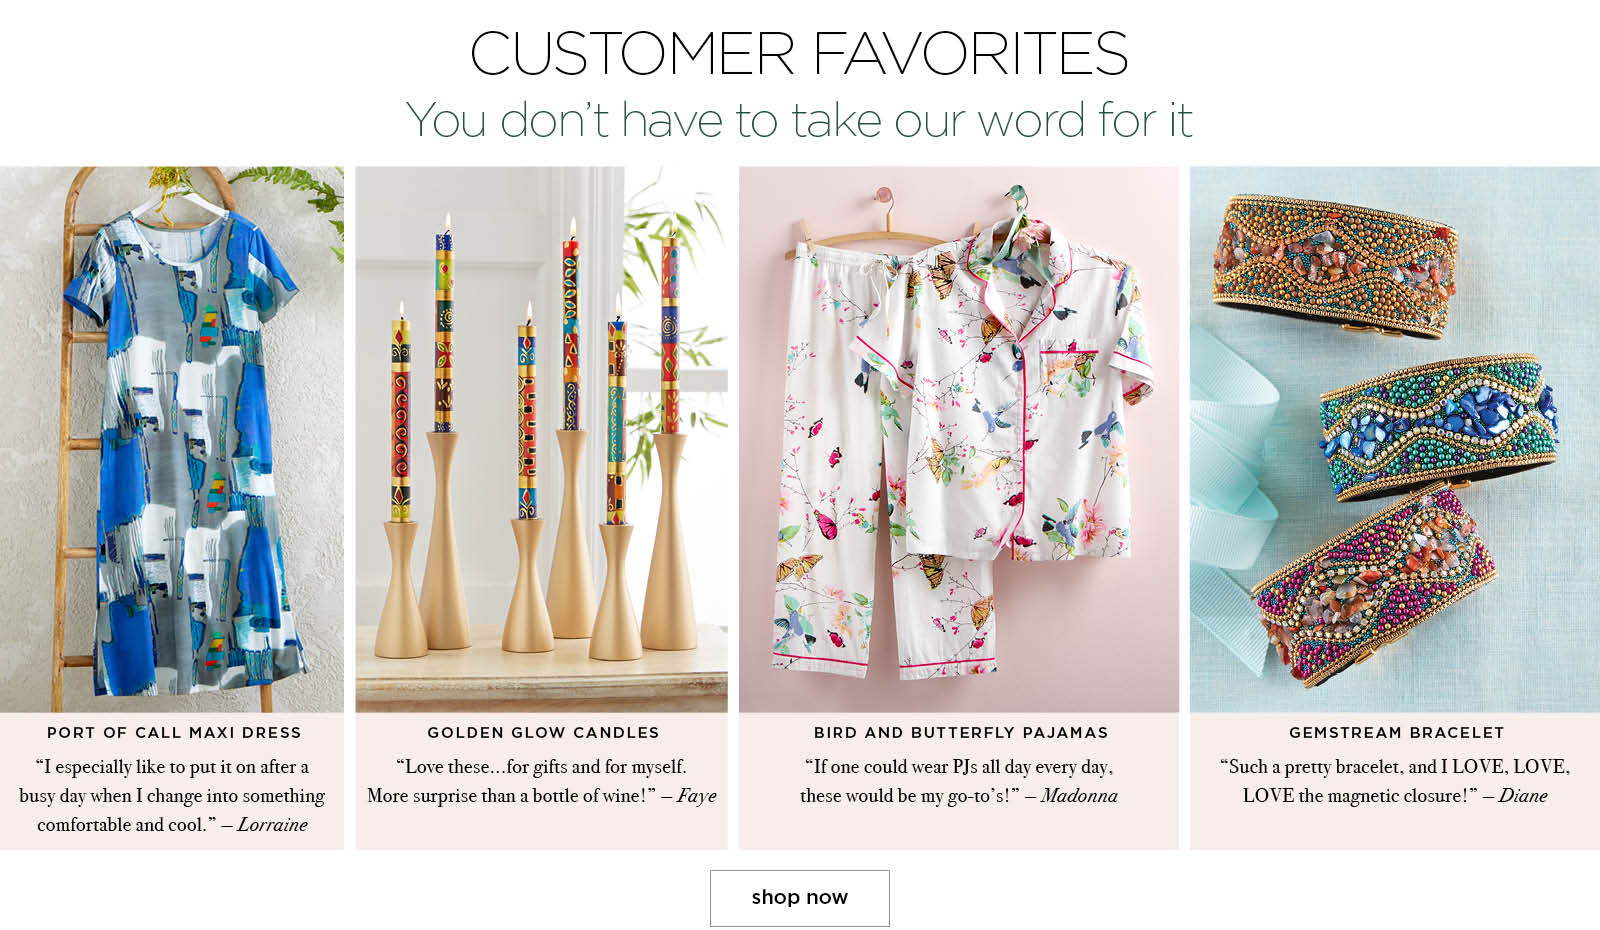Click the blue beaded bracelet in the middle
1600x930 pixels.
(x=1438, y=425)
